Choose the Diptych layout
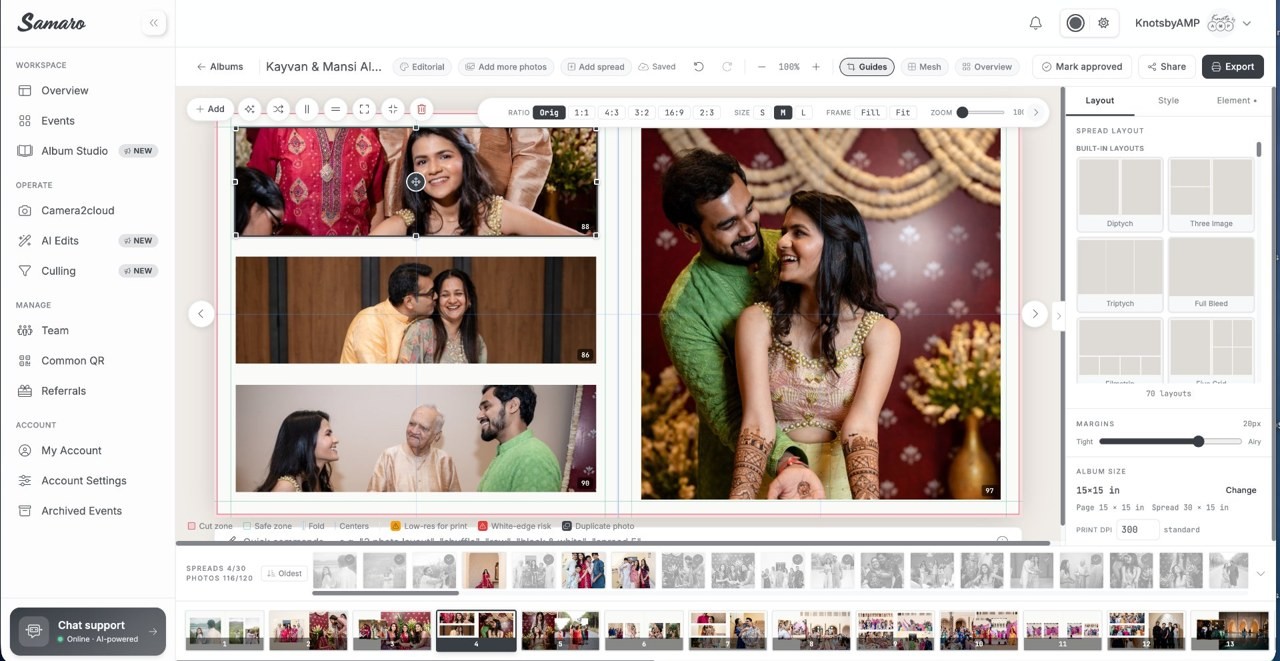Screen dimensions: 1280x661 click(x=1120, y=195)
